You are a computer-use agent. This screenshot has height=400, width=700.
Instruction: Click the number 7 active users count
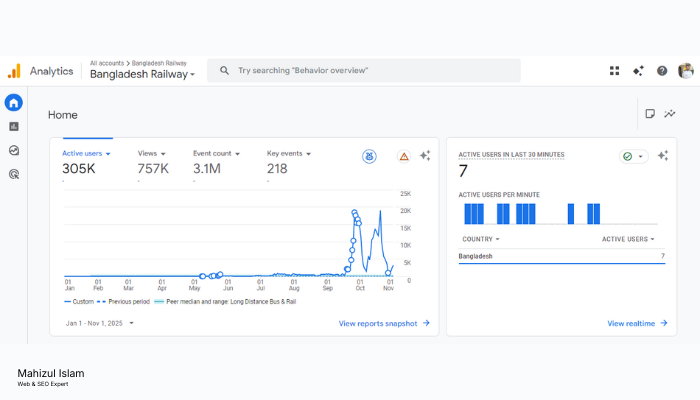[x=463, y=171]
